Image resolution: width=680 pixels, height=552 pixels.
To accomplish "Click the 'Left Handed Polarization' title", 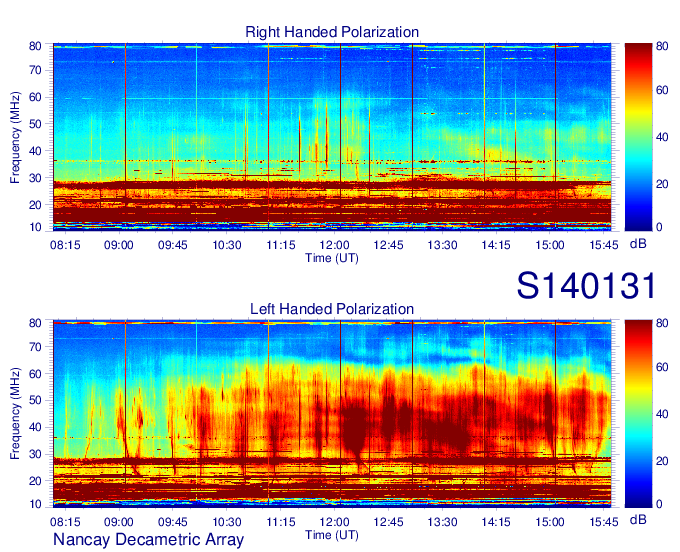I will [332, 309].
